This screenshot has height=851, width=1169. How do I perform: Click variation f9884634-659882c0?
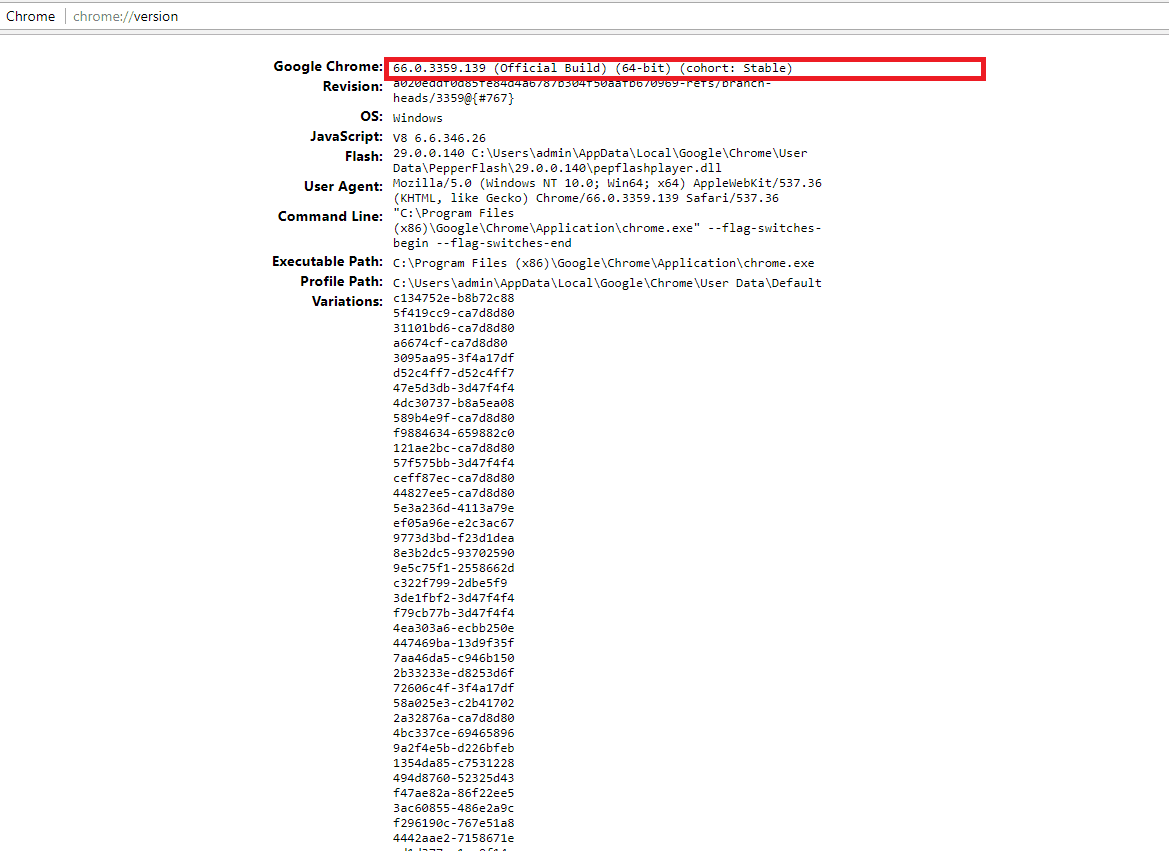pyautogui.click(x=453, y=433)
